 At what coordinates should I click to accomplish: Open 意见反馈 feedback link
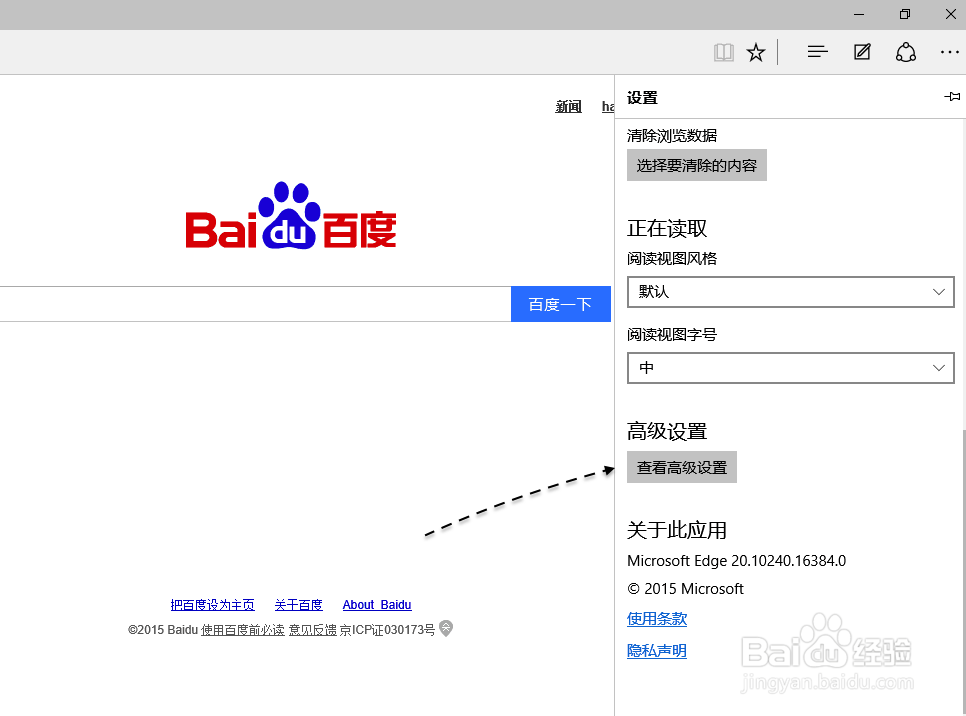coord(313,630)
